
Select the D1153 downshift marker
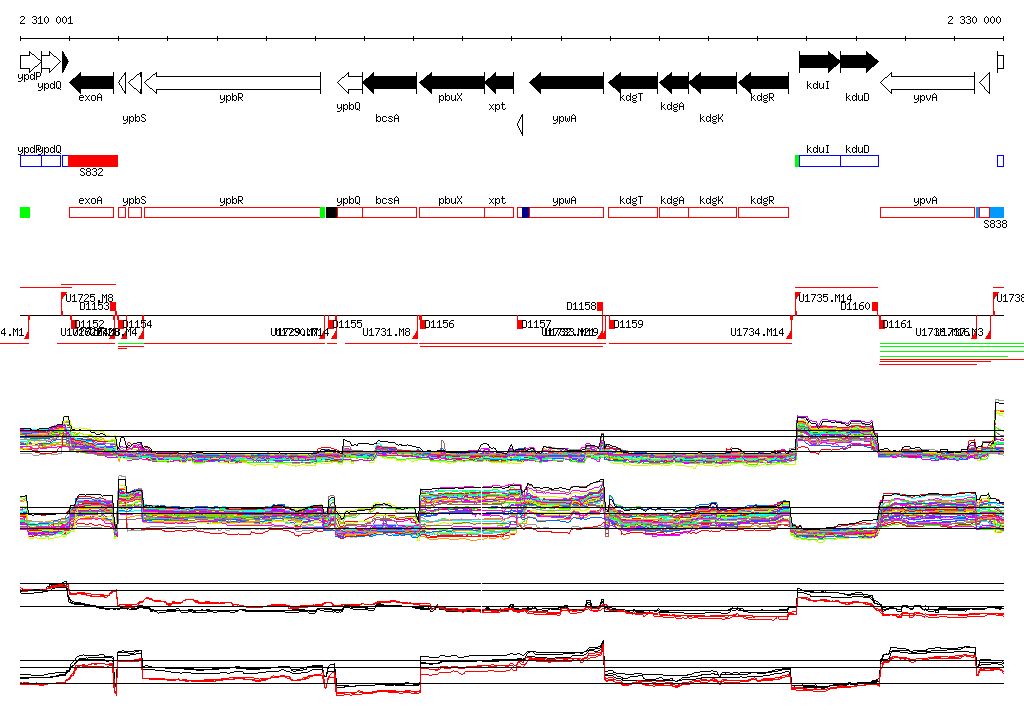[x=113, y=306]
